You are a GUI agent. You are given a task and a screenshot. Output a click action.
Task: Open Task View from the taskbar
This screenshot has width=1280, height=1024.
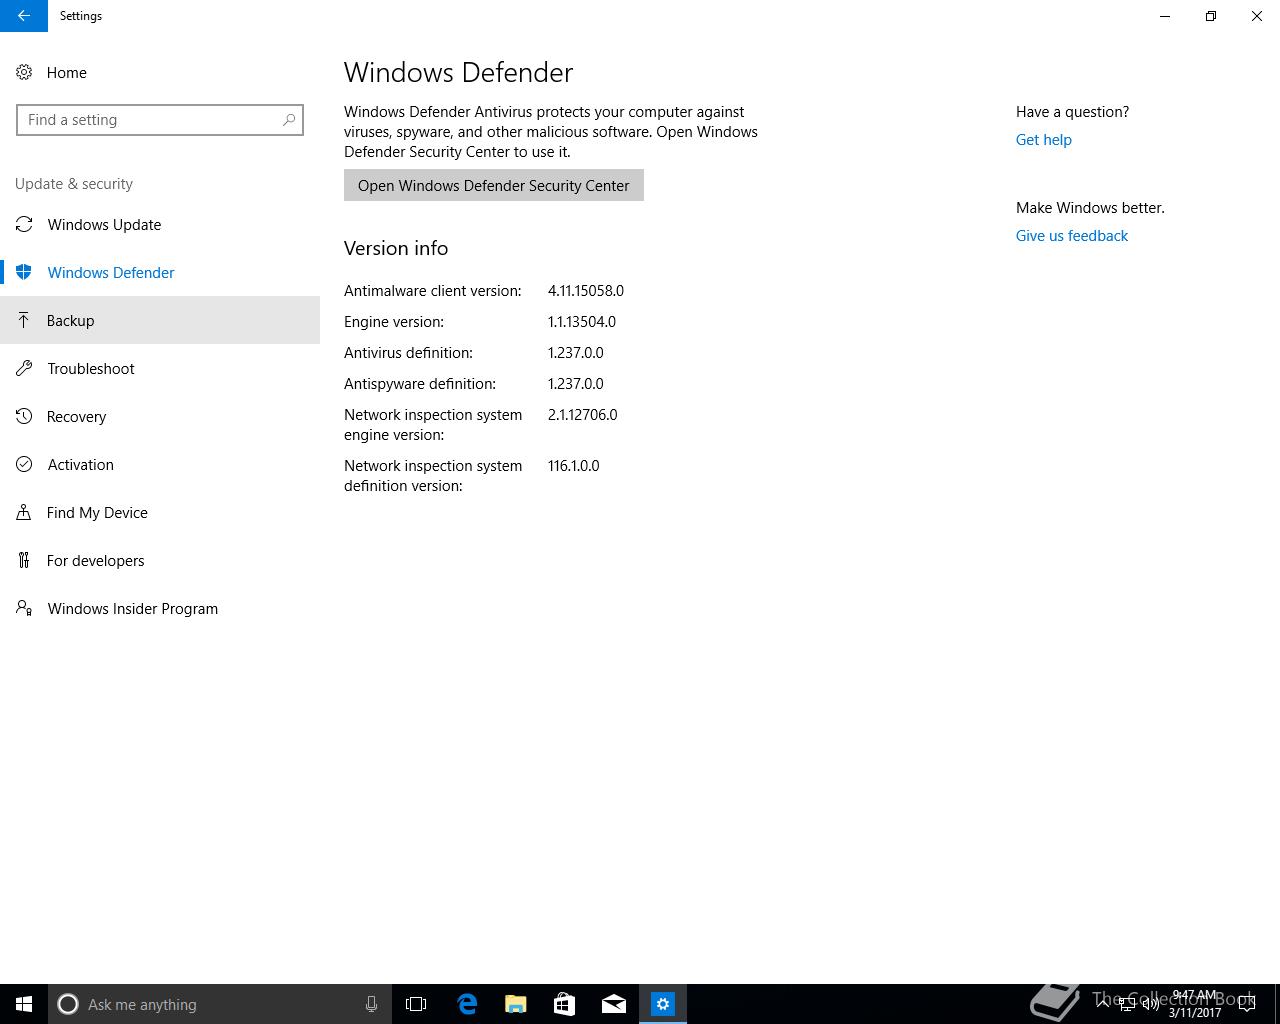416,1004
